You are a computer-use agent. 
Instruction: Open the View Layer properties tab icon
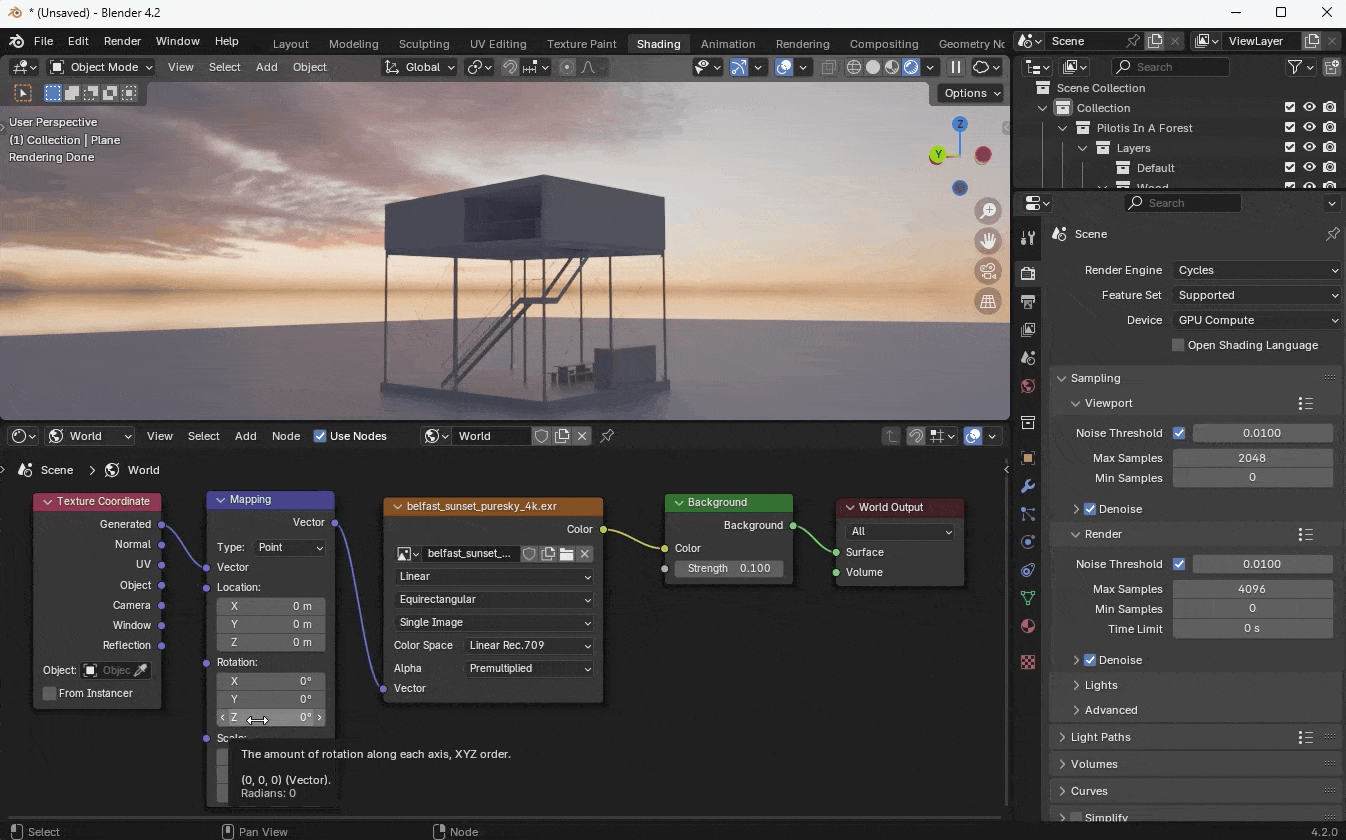coord(1027,329)
